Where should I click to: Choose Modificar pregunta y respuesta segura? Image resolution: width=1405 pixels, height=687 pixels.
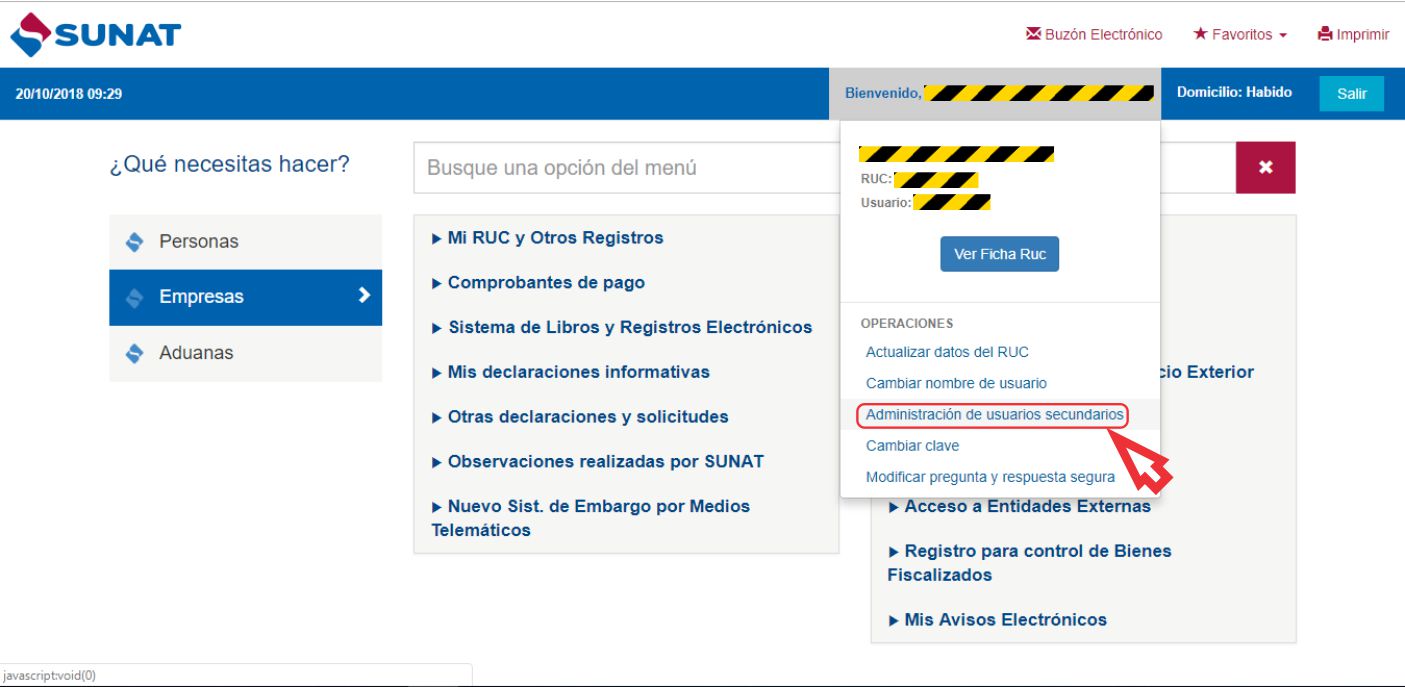pos(990,477)
